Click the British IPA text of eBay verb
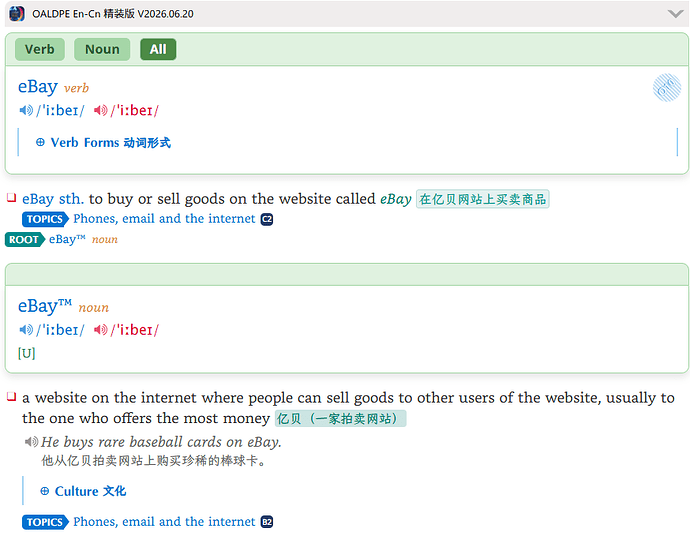690x547 pixels. tap(60, 110)
